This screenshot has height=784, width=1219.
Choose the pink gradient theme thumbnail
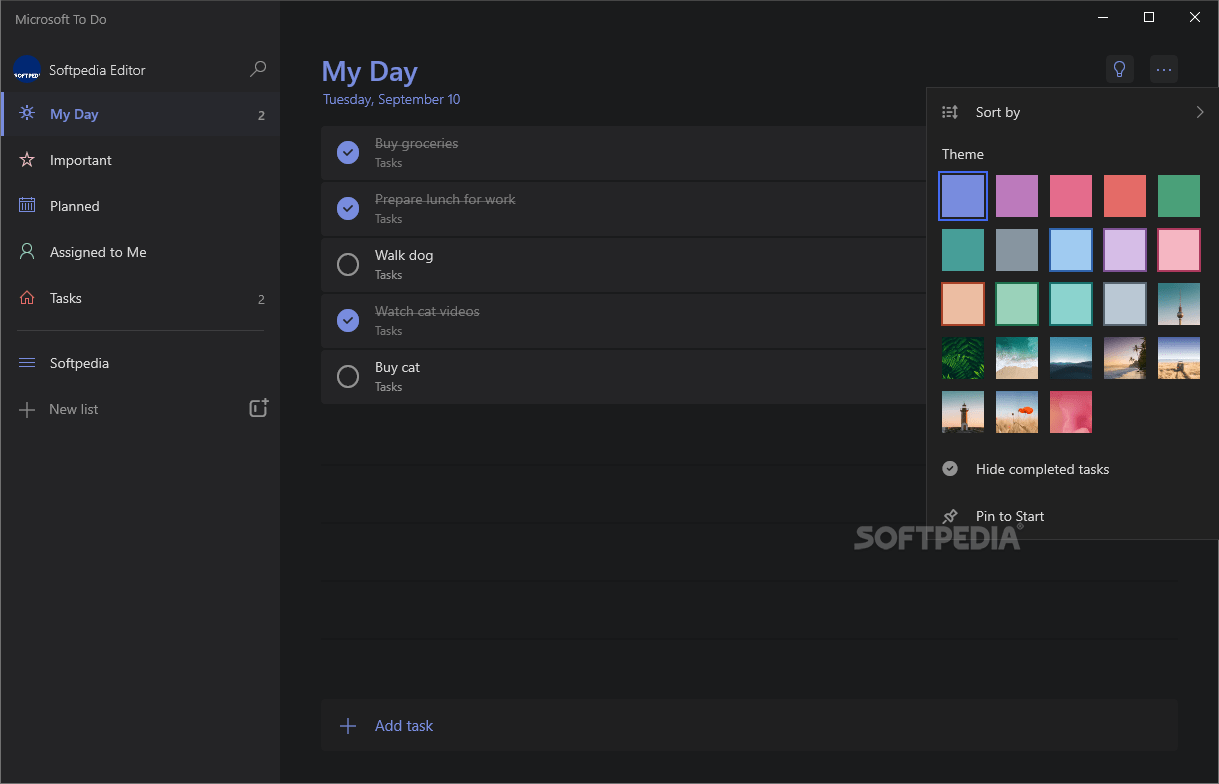[1071, 412]
